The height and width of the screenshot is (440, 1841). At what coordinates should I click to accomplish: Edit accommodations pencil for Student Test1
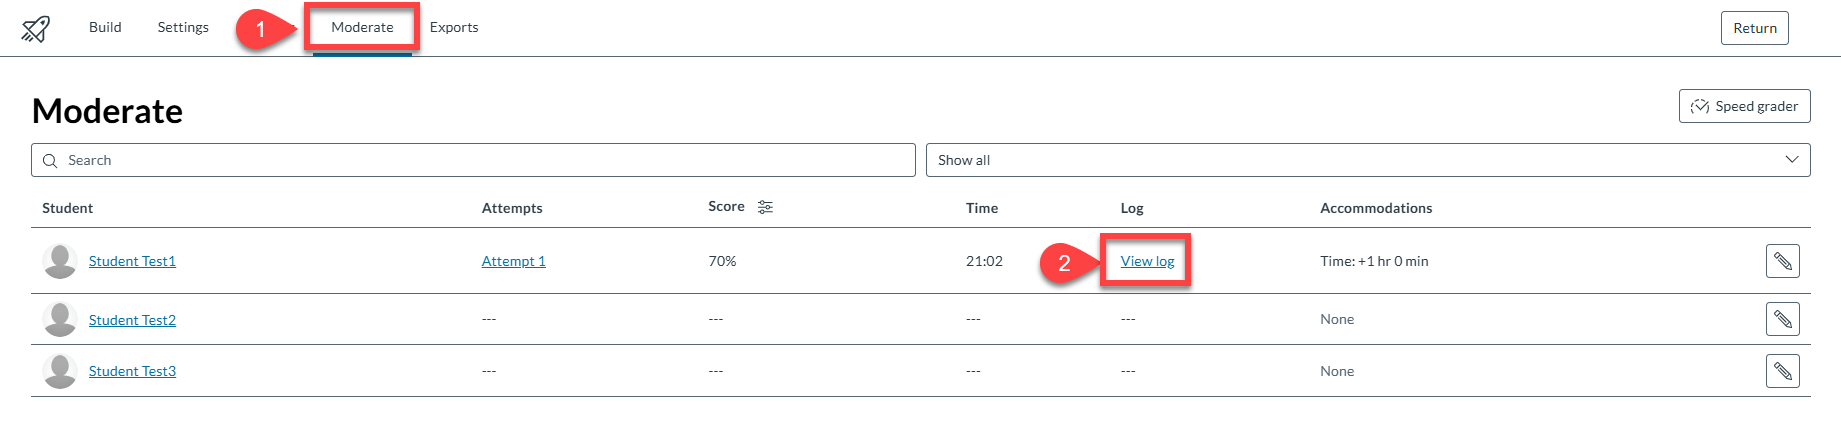coord(1782,261)
